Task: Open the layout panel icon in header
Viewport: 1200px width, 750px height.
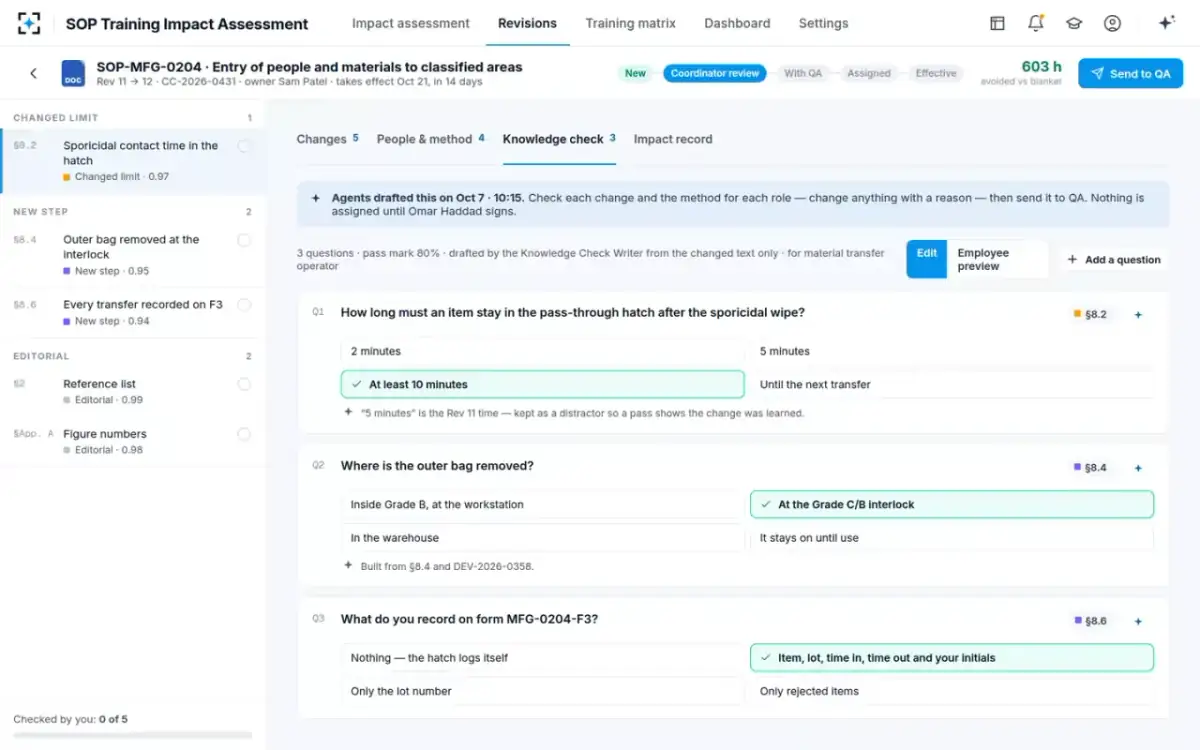Action: (x=997, y=23)
